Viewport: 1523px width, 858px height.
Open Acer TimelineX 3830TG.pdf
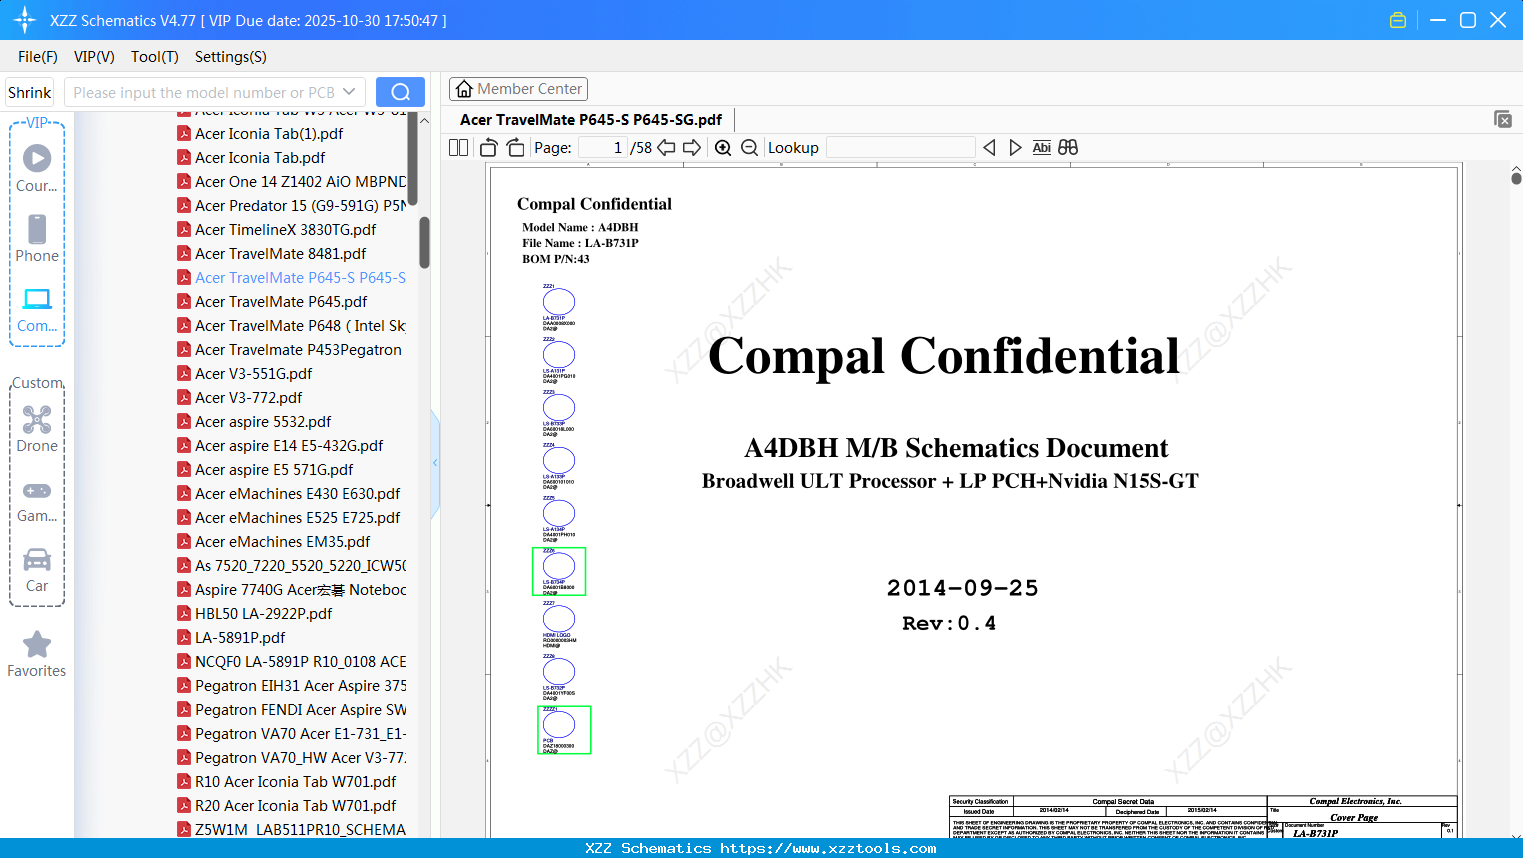tap(286, 229)
